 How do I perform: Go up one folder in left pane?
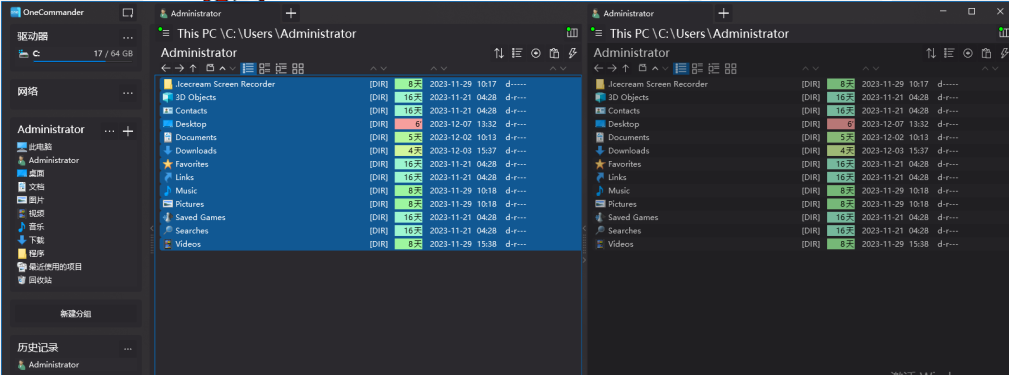coord(193,68)
